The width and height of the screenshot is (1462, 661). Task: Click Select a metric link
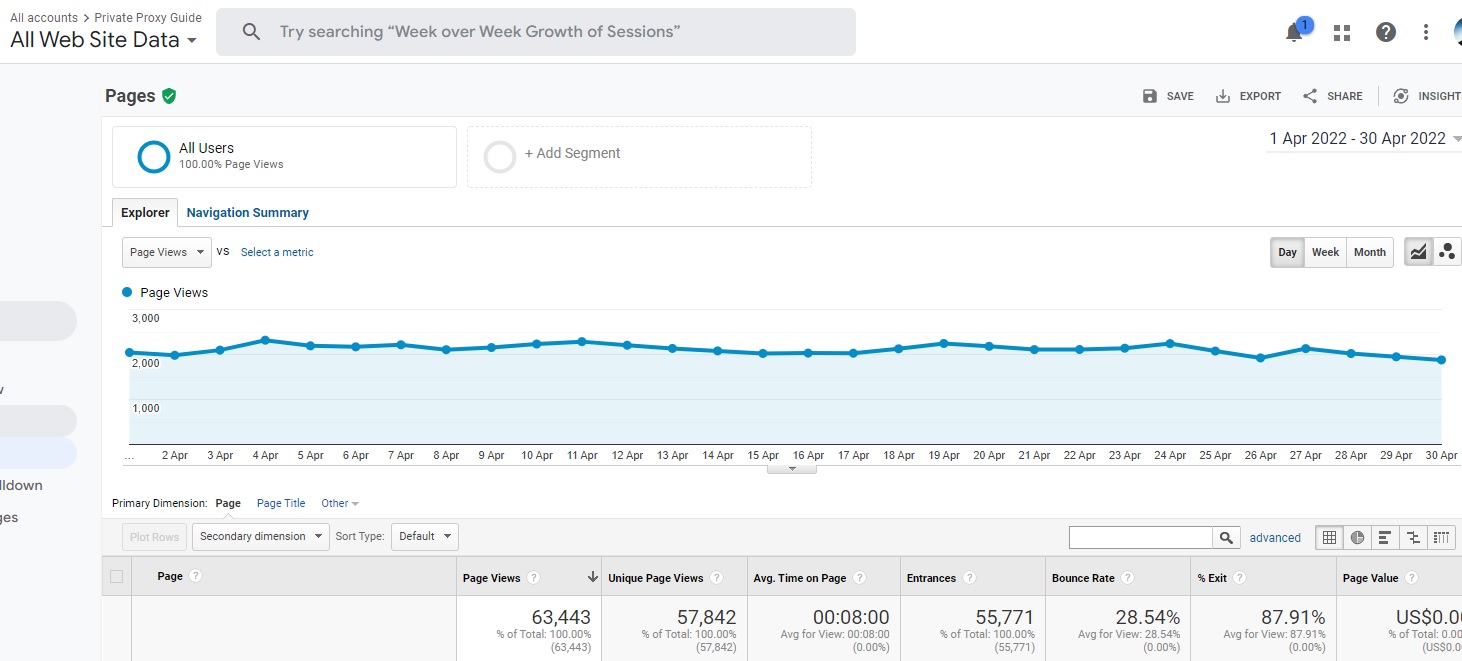(x=277, y=252)
